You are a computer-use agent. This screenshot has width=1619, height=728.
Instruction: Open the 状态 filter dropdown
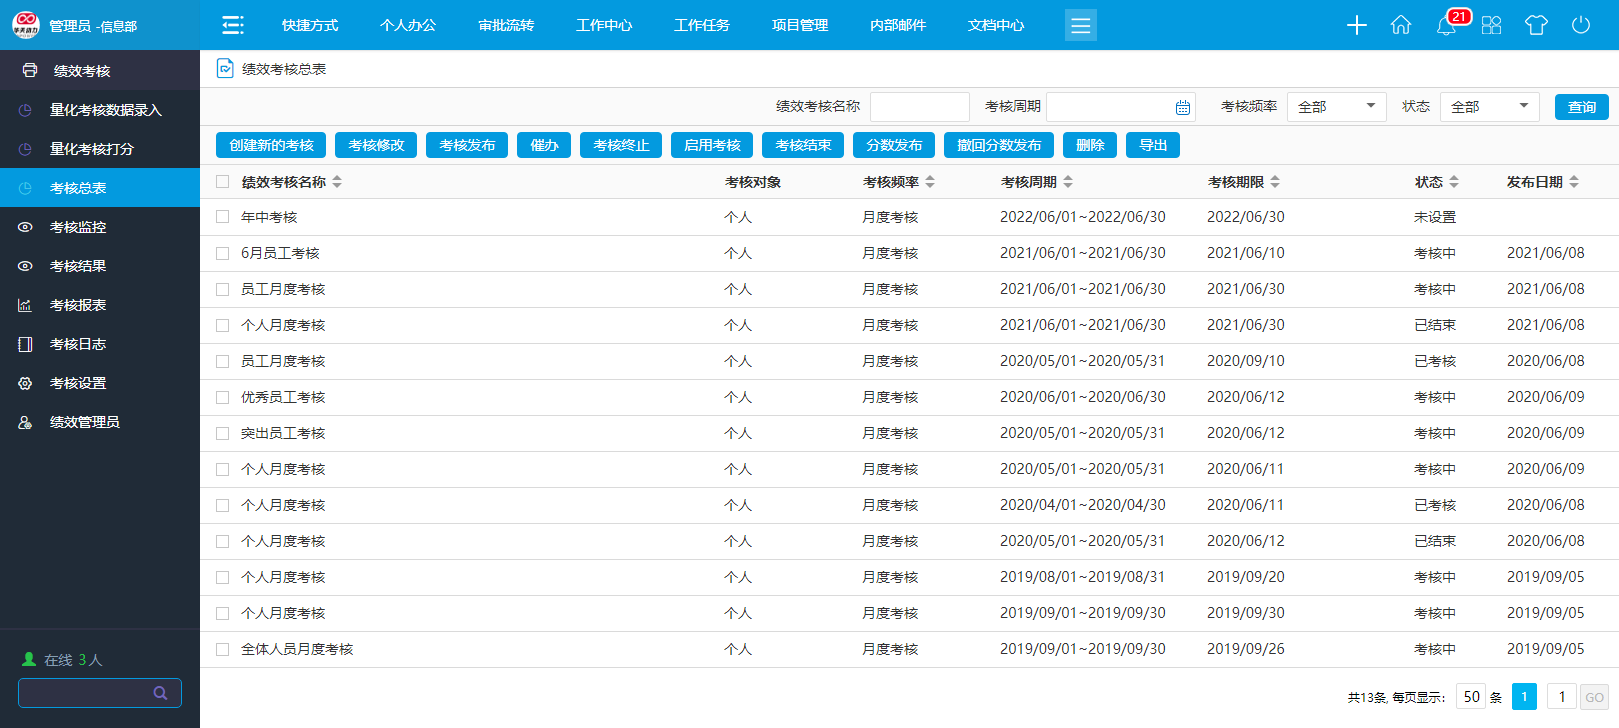[x=1489, y=107]
